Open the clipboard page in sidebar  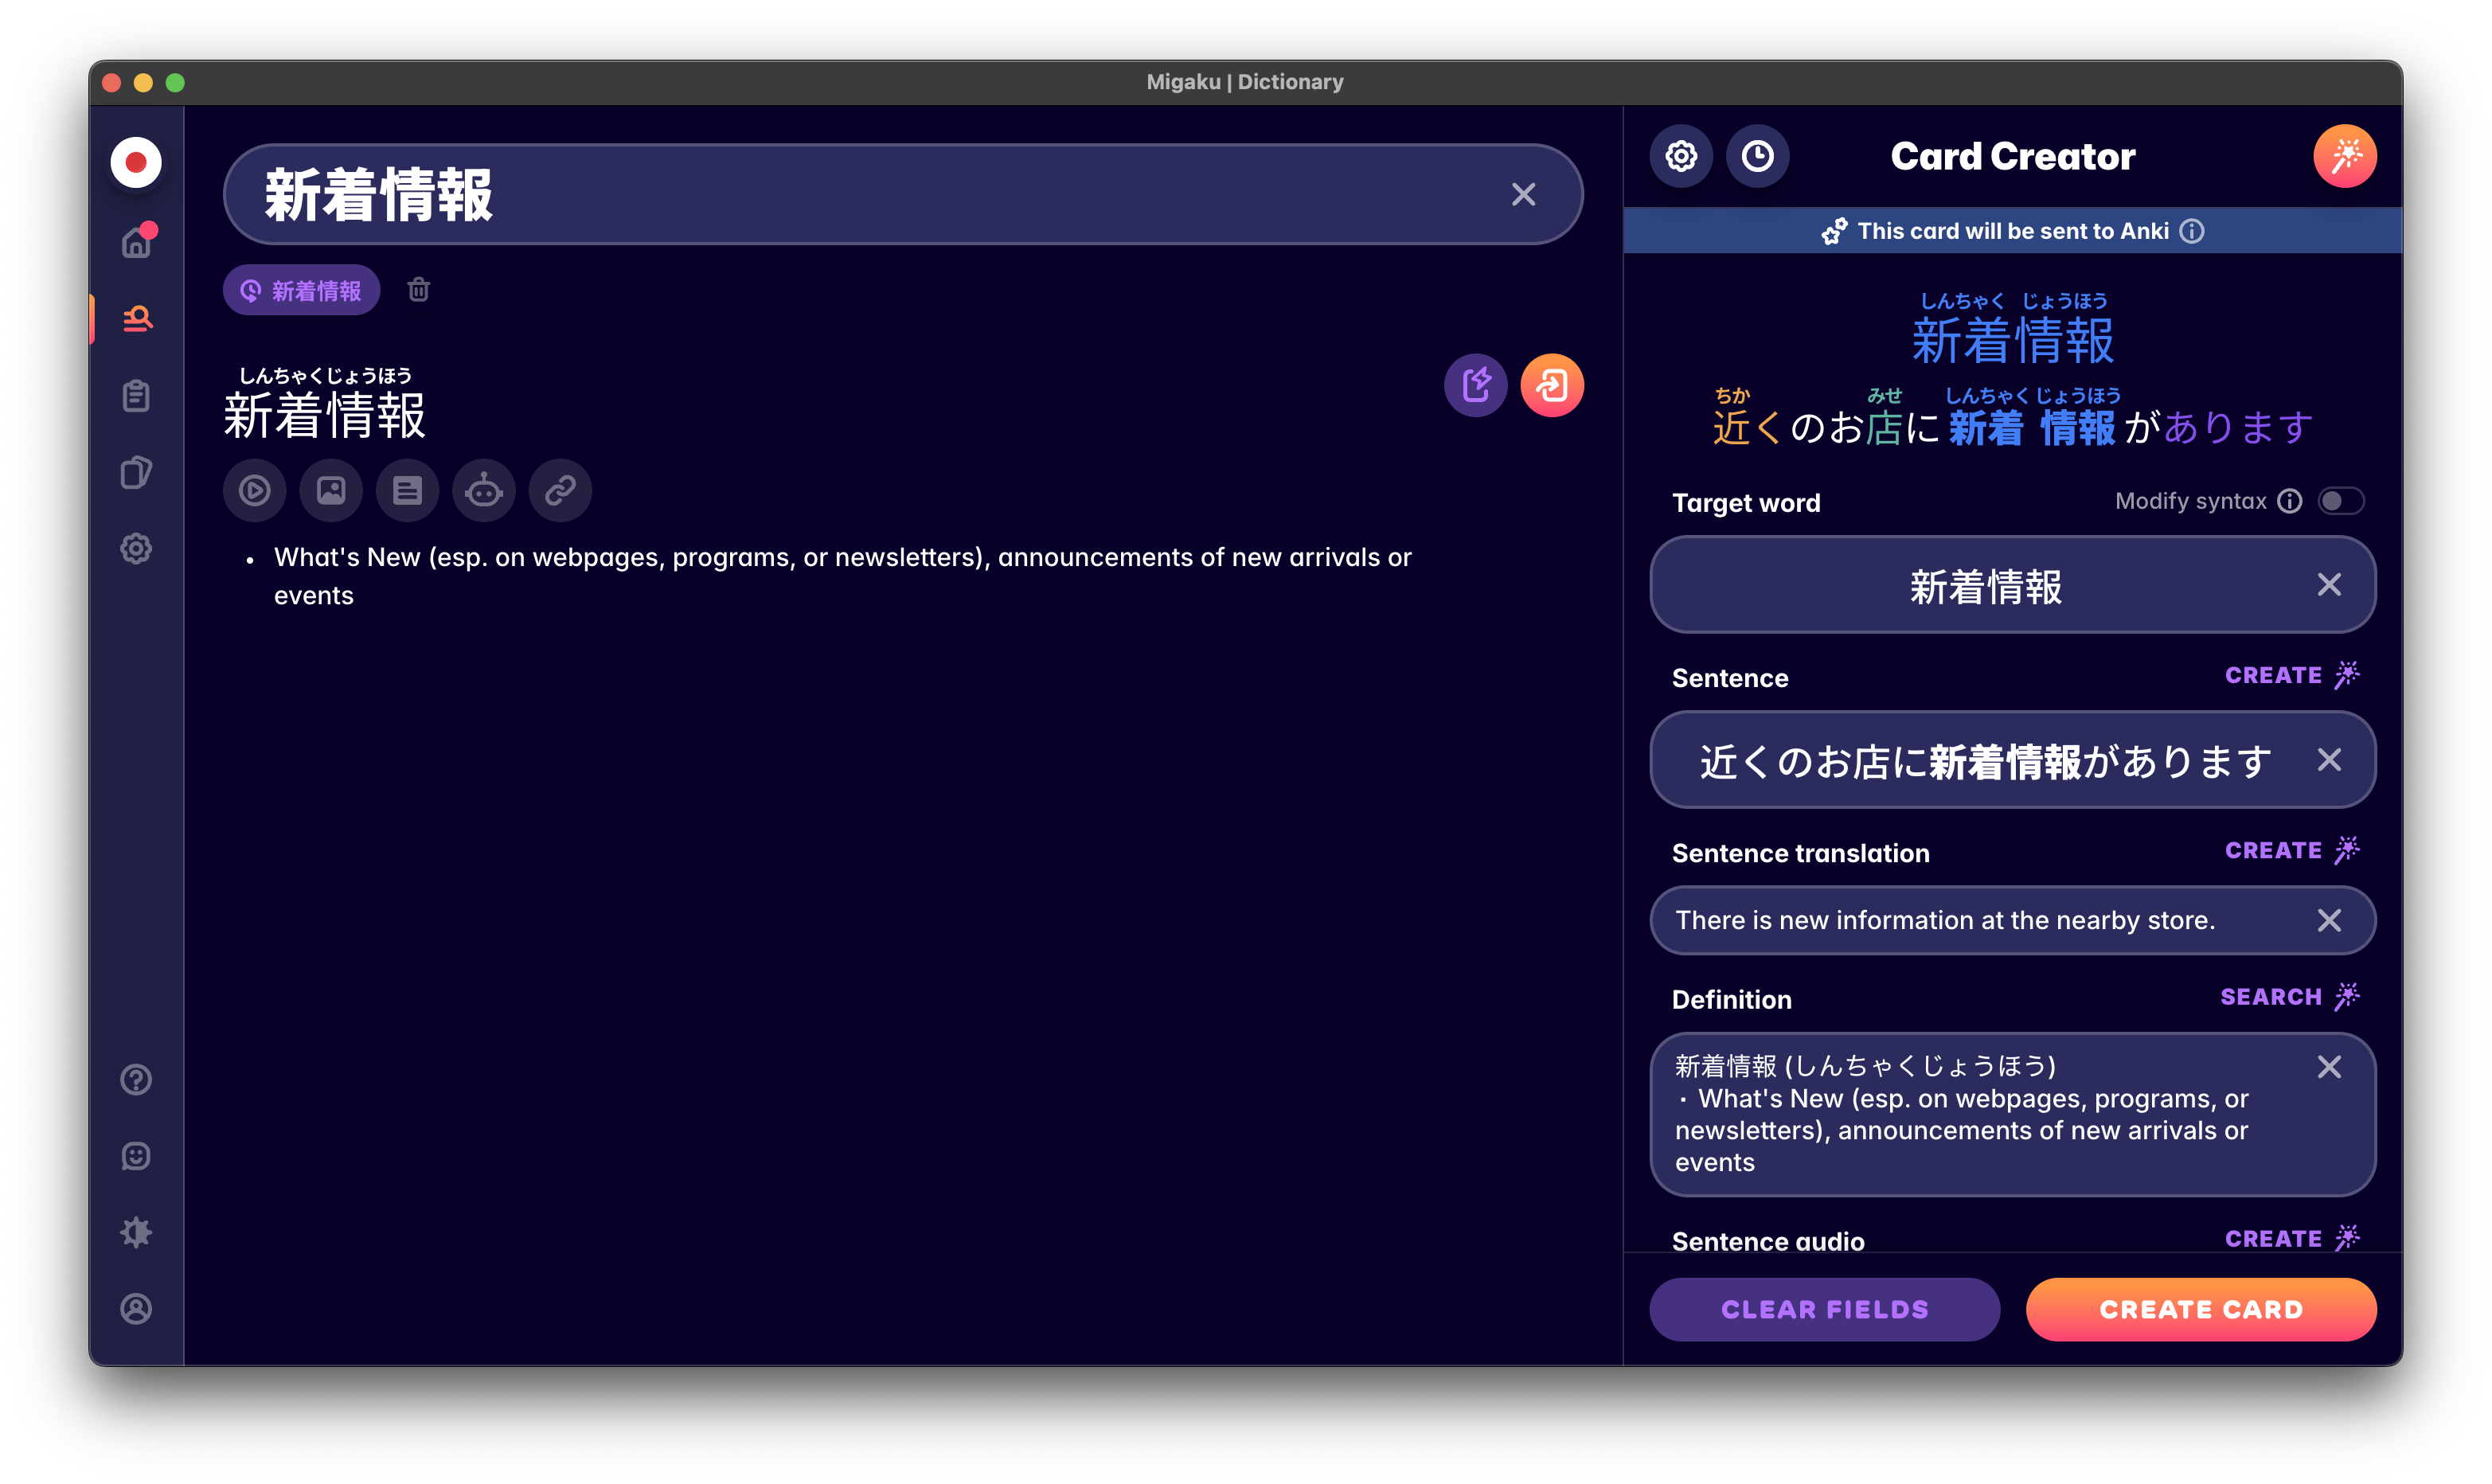tap(136, 396)
